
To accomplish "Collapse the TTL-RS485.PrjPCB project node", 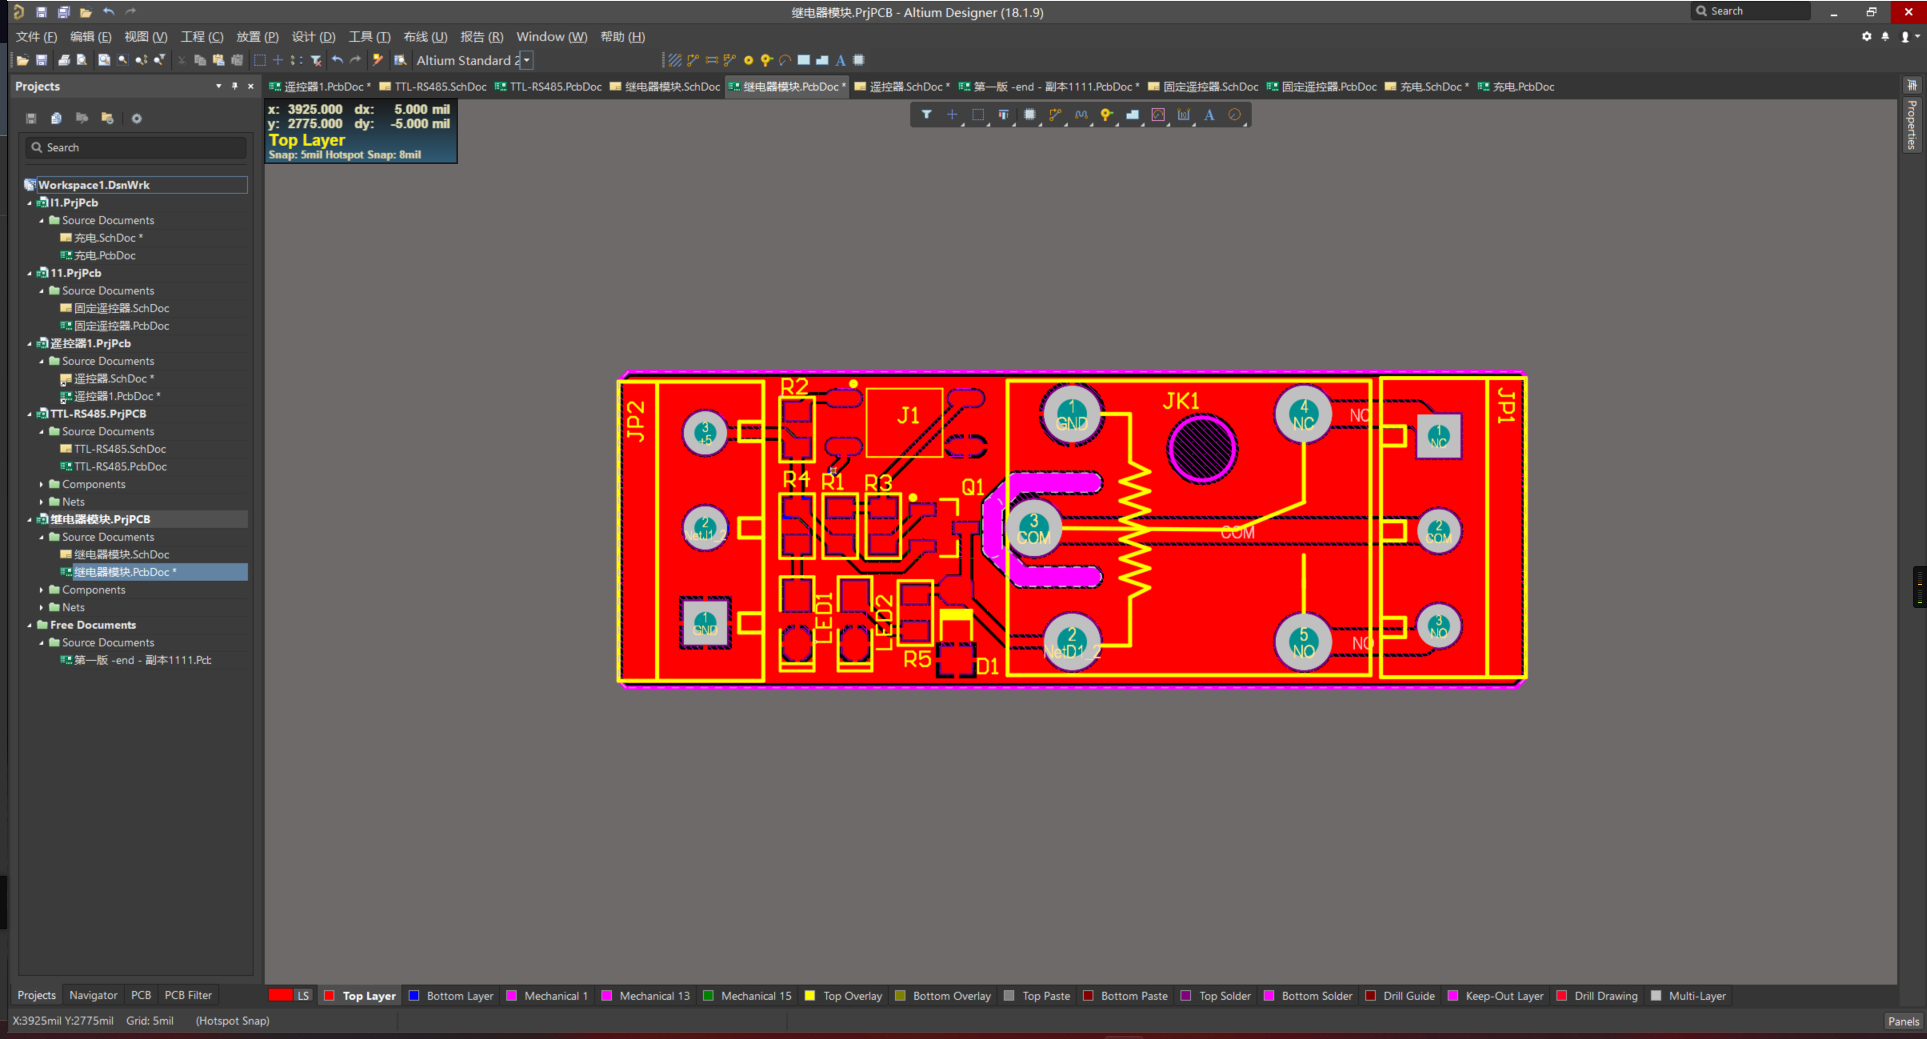I will 29,414.
